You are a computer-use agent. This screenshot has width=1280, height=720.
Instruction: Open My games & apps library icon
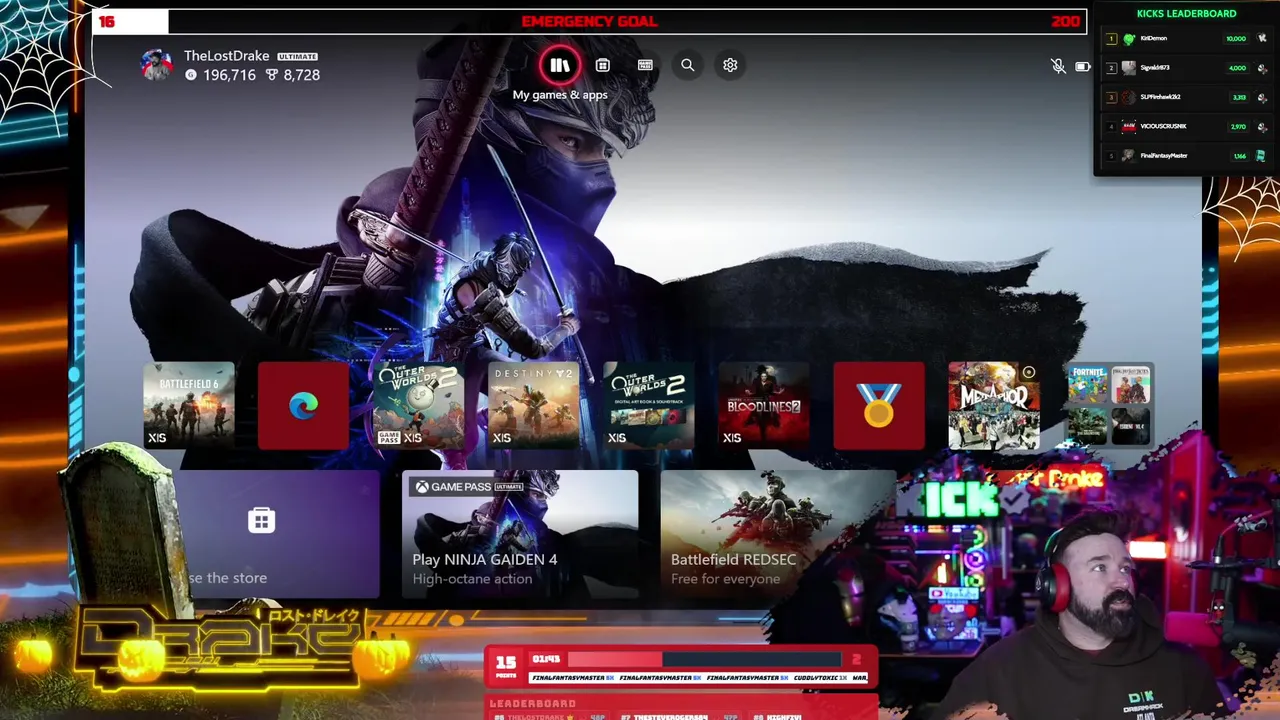click(x=560, y=65)
